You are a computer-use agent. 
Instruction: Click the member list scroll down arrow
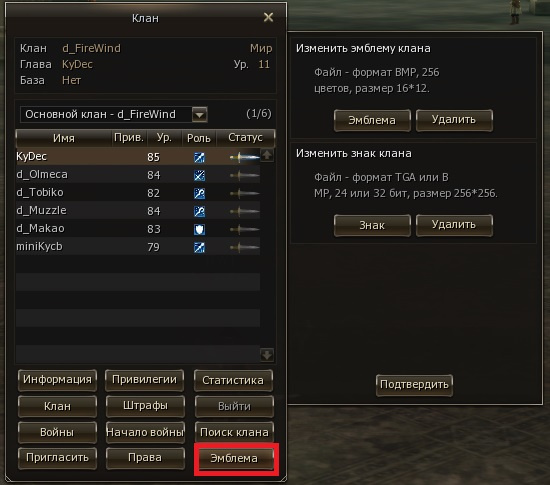(x=267, y=355)
